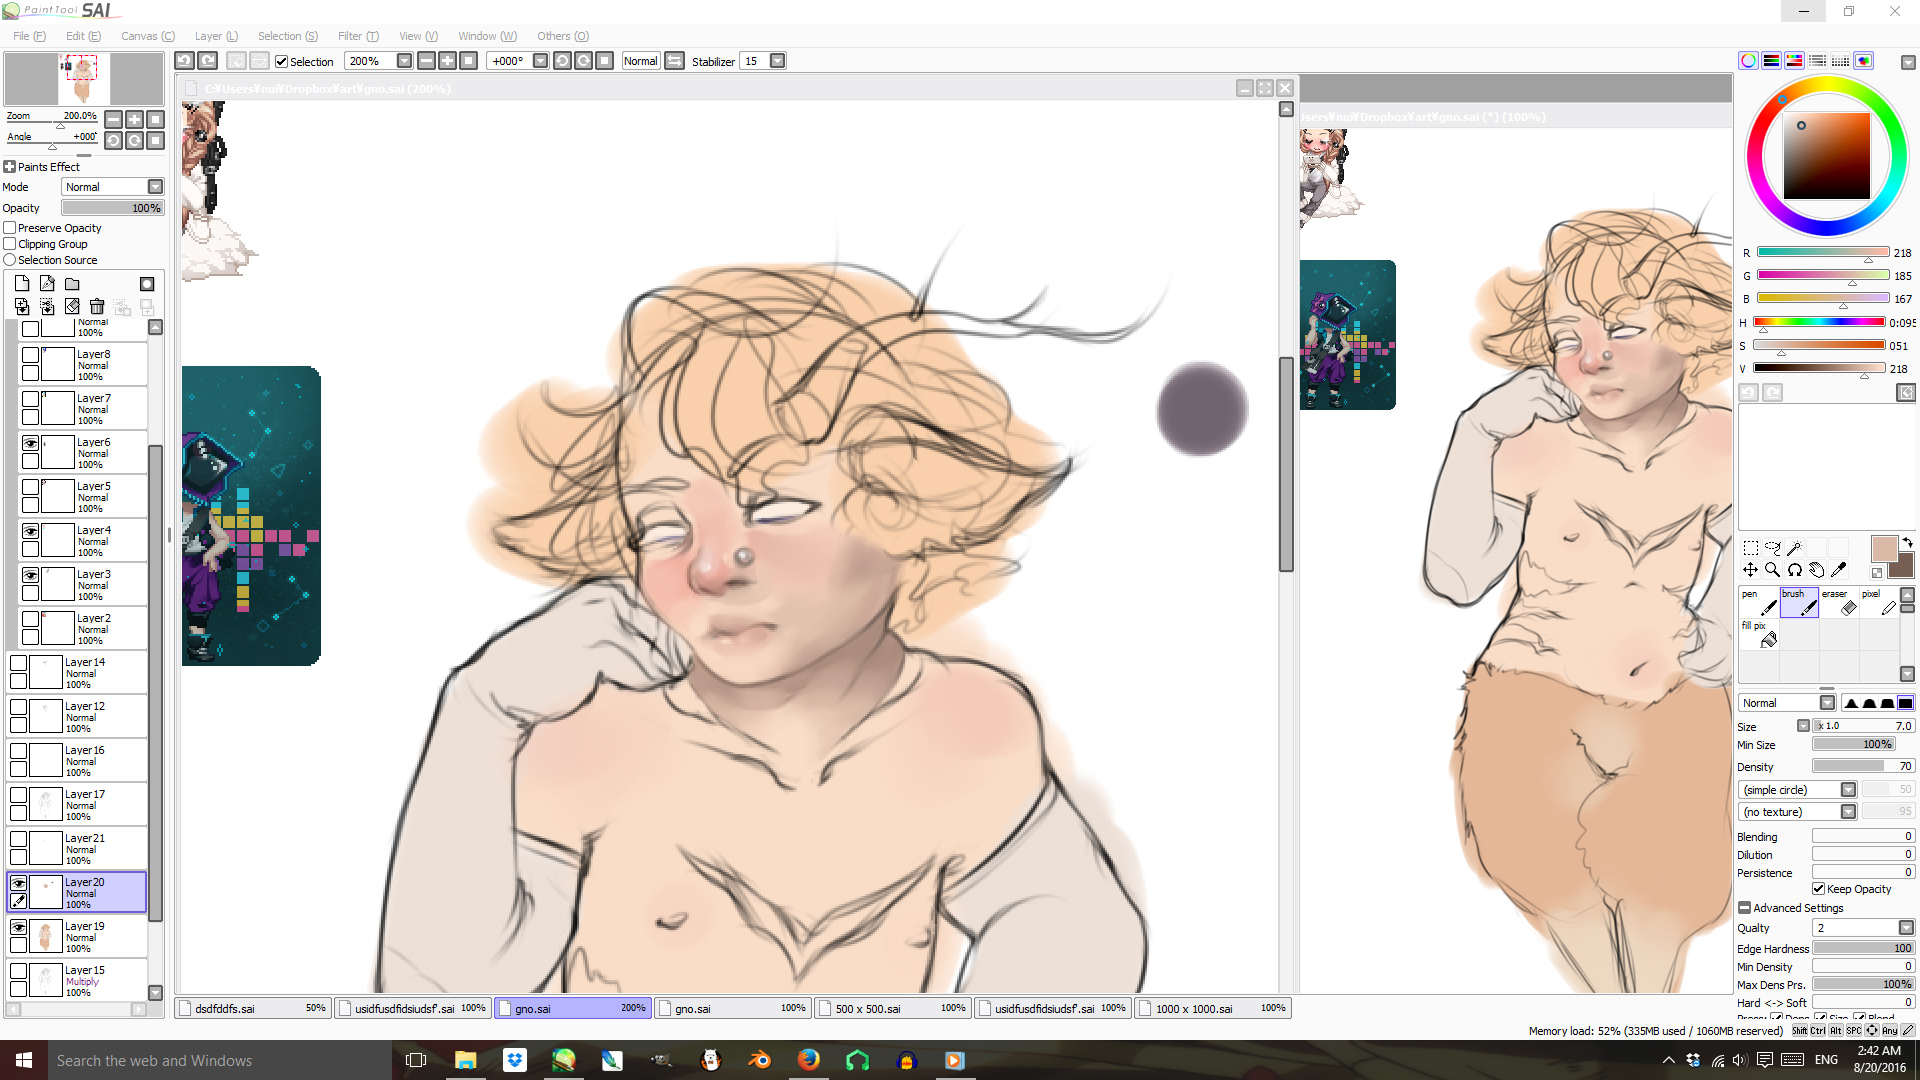Select the hand pan tool
This screenshot has width=1920, height=1080.
point(1816,570)
